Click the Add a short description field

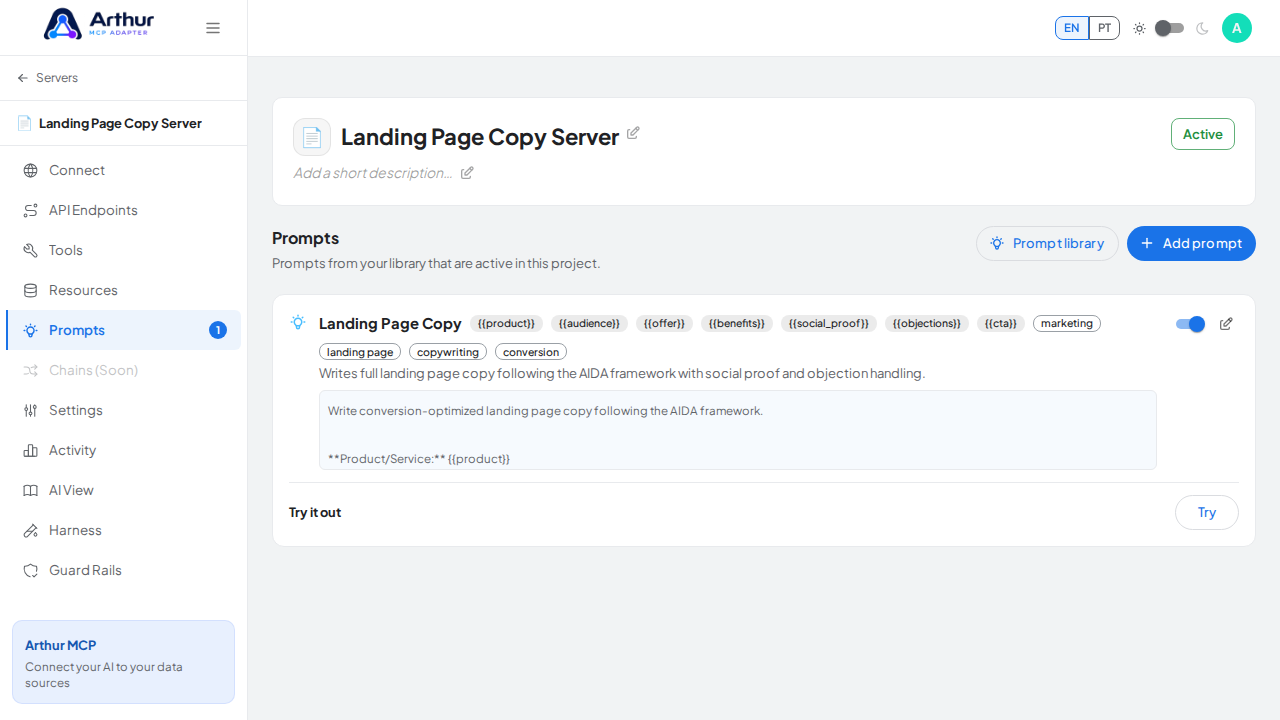coord(372,173)
